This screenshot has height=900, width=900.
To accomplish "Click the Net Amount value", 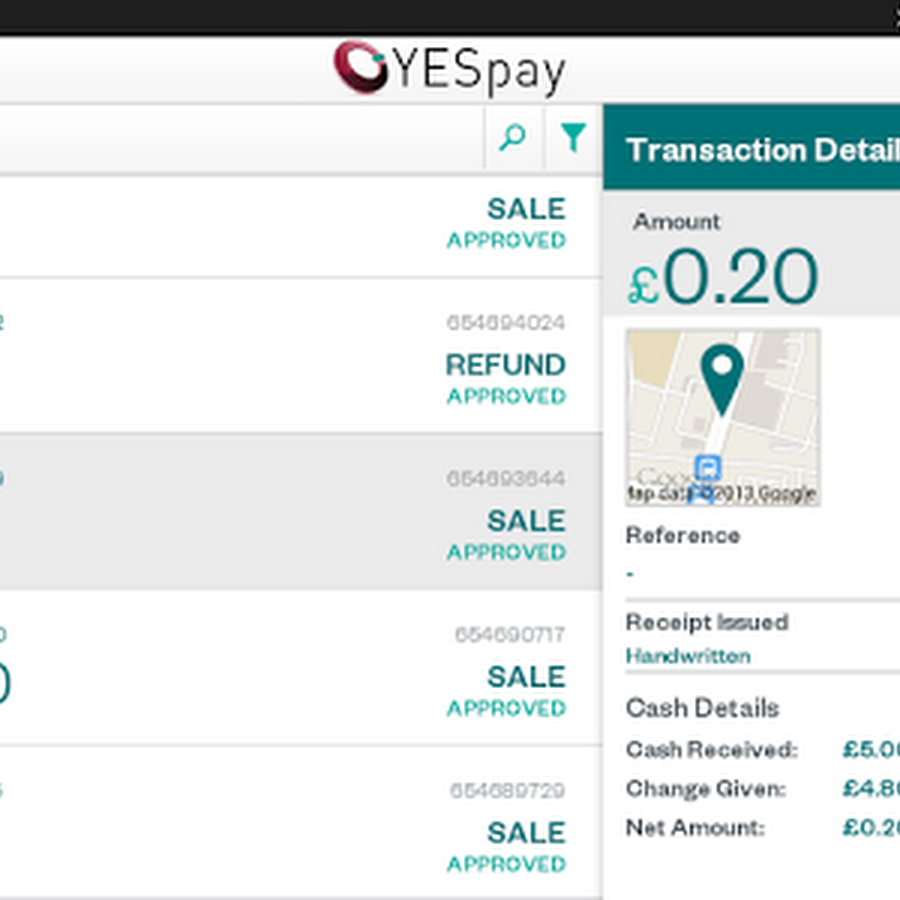I will 872,828.
